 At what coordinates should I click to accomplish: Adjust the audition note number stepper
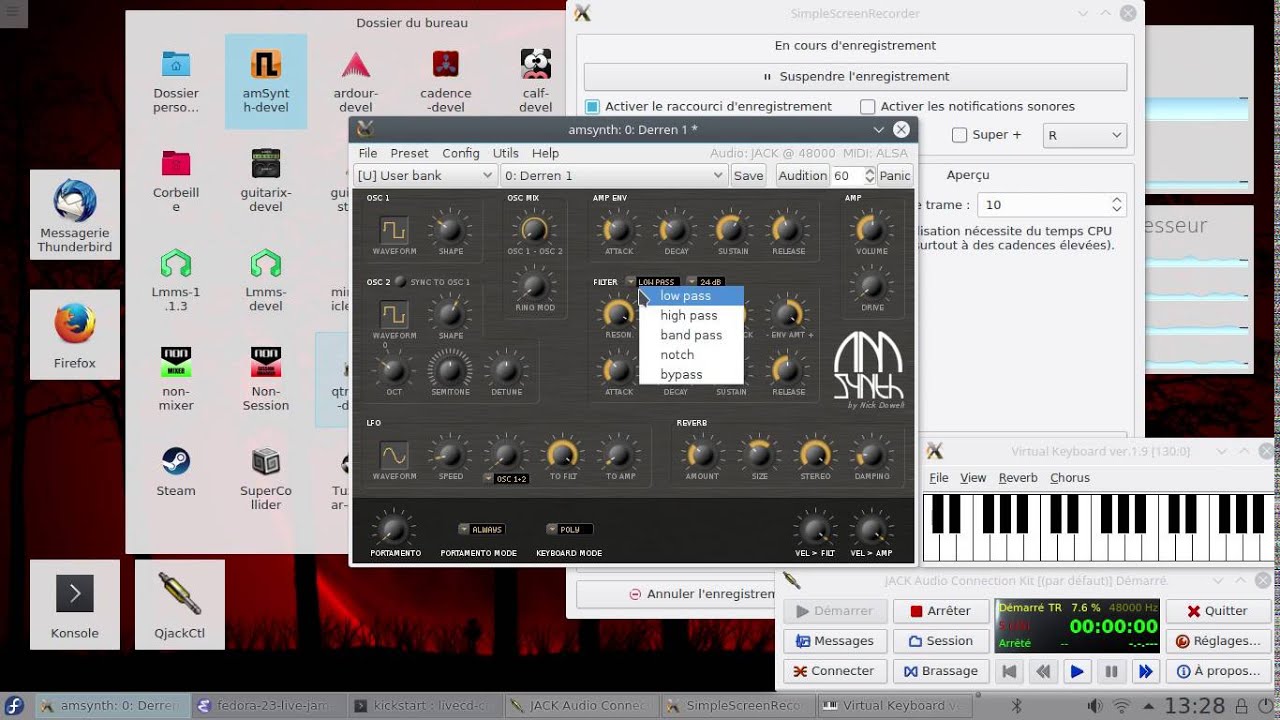[x=870, y=175]
